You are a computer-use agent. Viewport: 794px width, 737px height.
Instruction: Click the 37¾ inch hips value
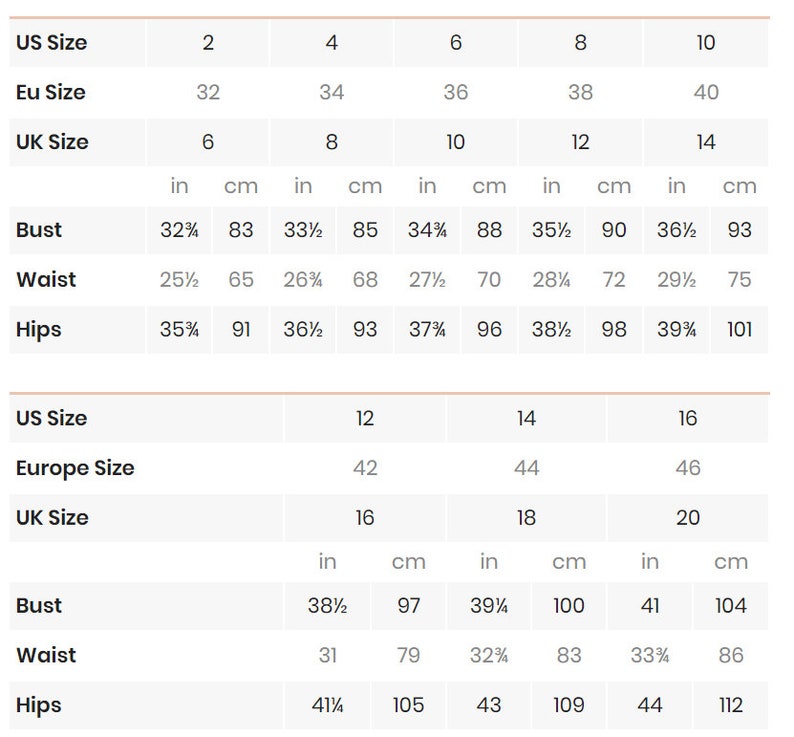[427, 329]
